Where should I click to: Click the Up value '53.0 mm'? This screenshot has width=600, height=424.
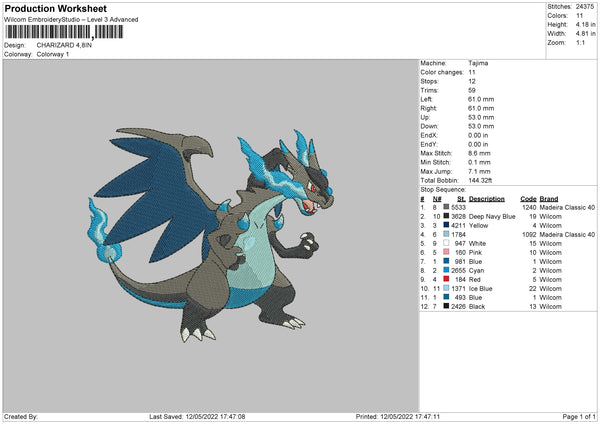coord(481,117)
